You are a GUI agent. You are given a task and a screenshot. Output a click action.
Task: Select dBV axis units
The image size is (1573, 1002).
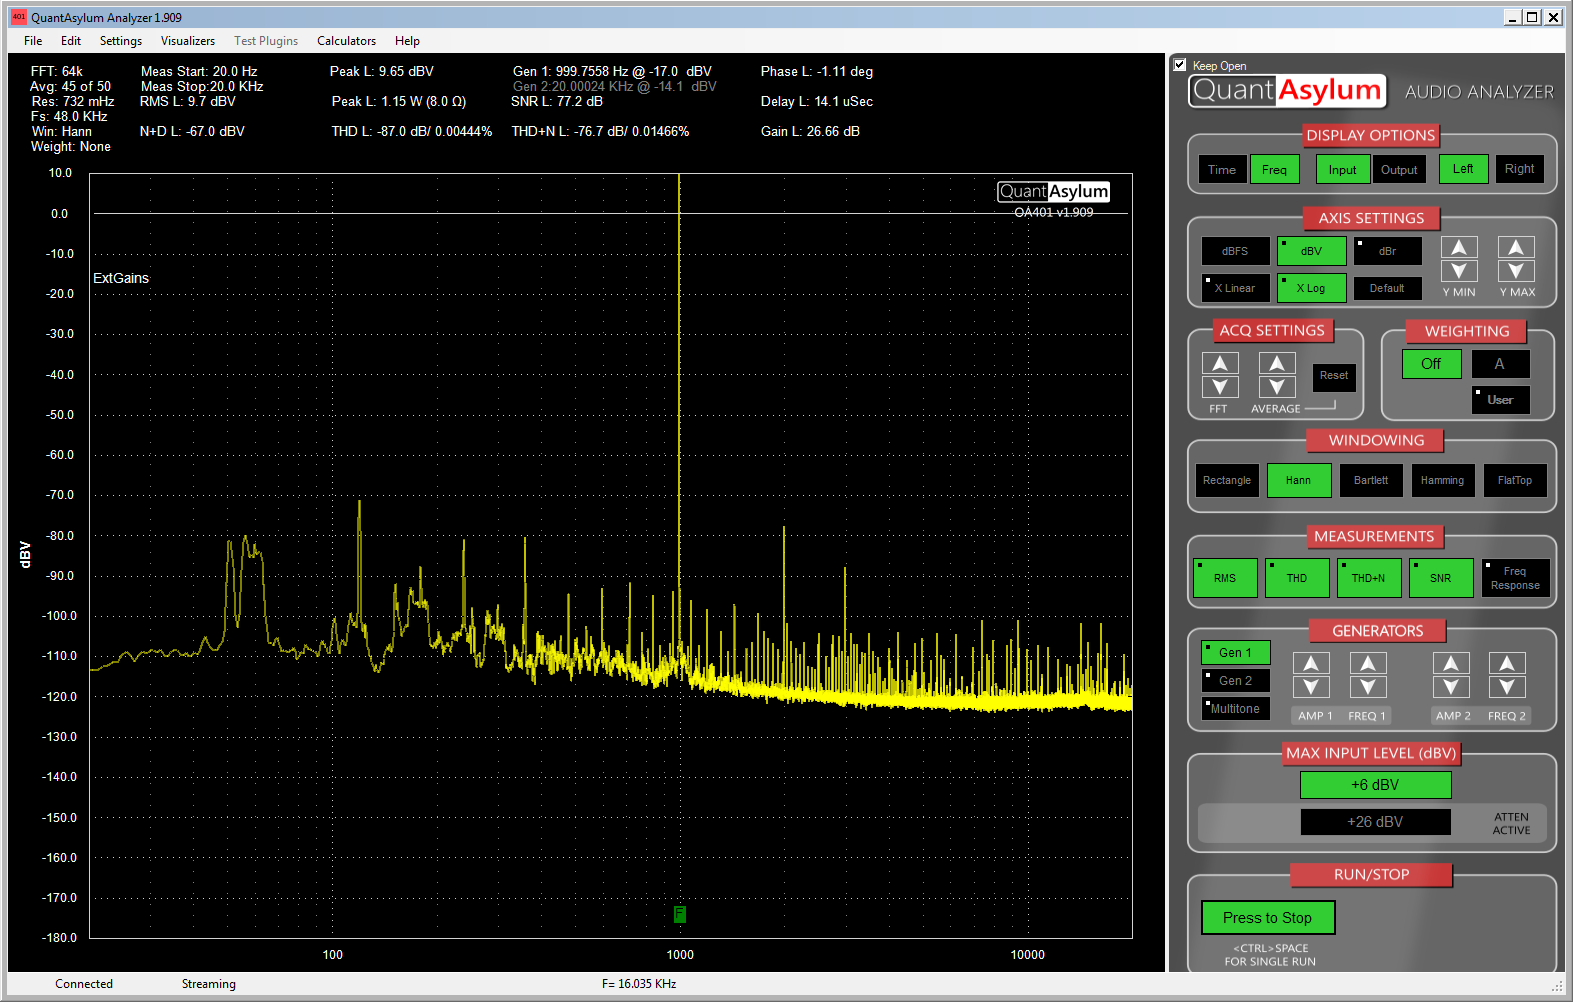point(1311,251)
